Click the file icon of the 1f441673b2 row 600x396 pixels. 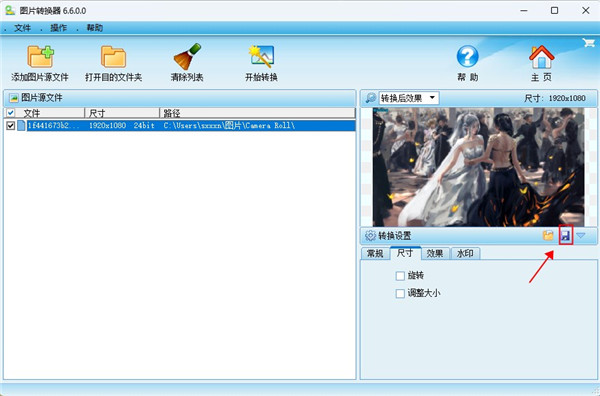[x=21, y=125]
